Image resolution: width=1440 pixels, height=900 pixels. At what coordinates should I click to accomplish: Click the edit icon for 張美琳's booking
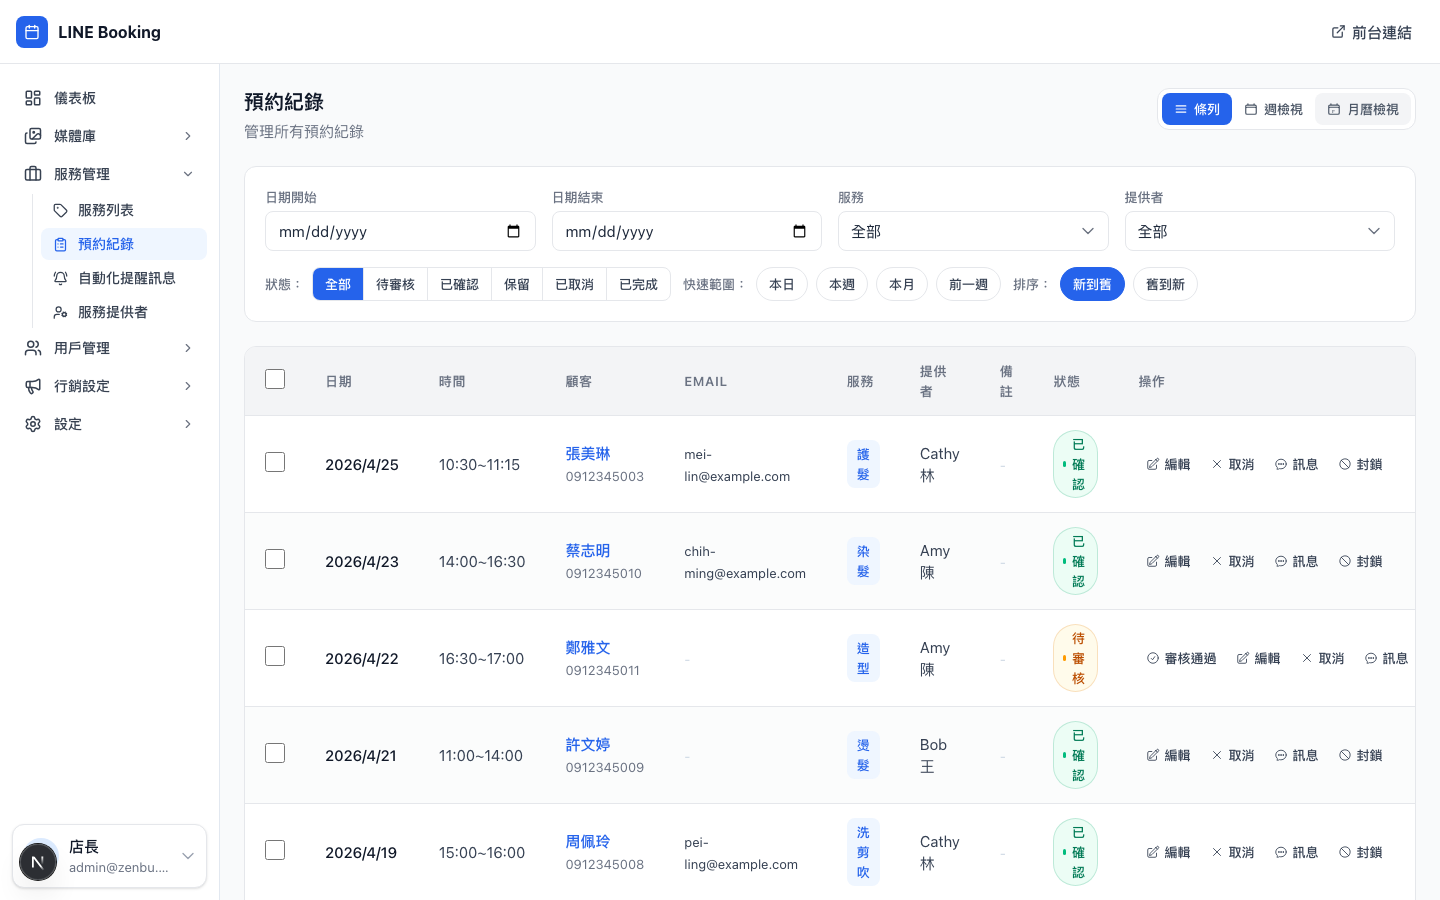1153,464
